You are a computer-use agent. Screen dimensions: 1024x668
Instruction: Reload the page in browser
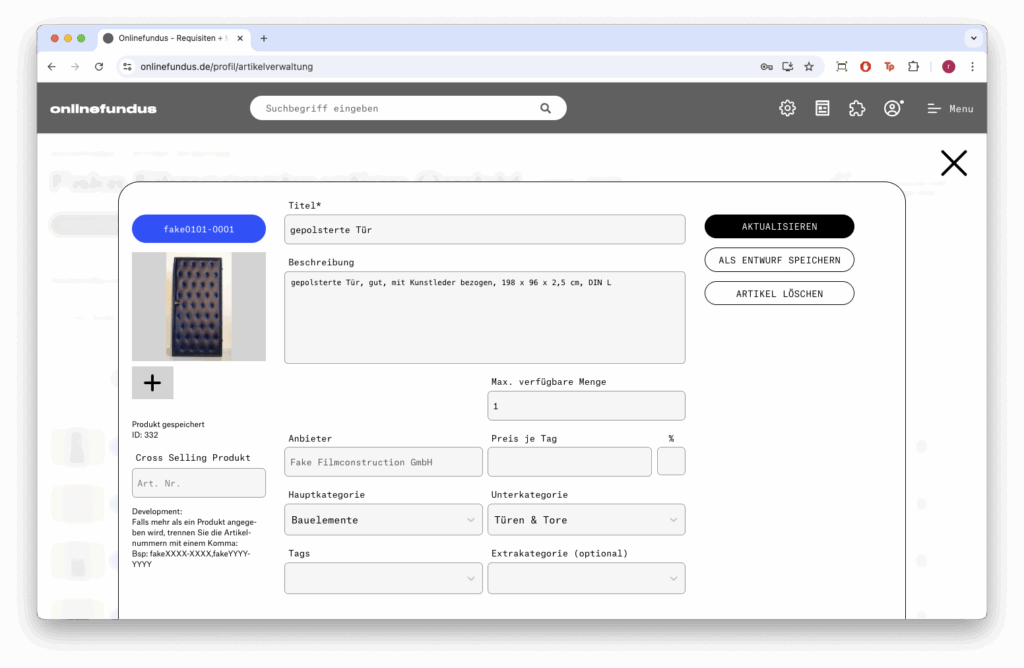point(98,67)
